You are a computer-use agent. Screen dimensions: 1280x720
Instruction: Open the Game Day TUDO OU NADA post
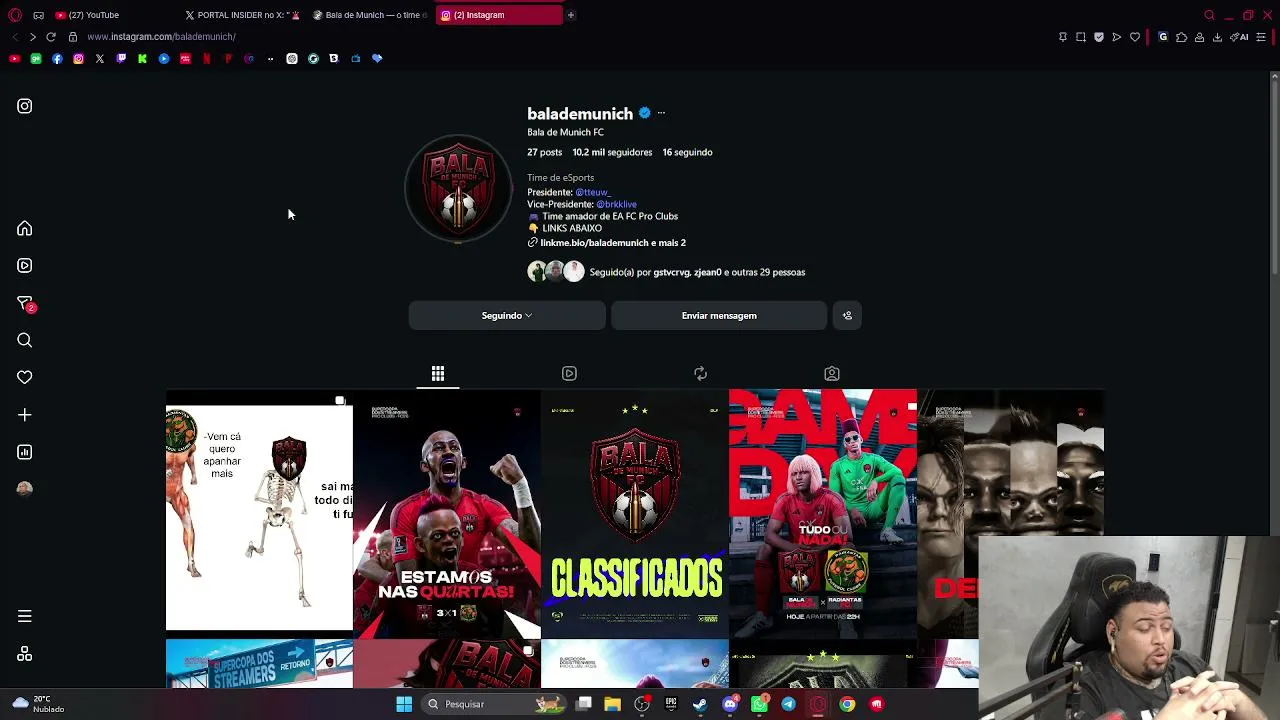pyautogui.click(x=823, y=513)
